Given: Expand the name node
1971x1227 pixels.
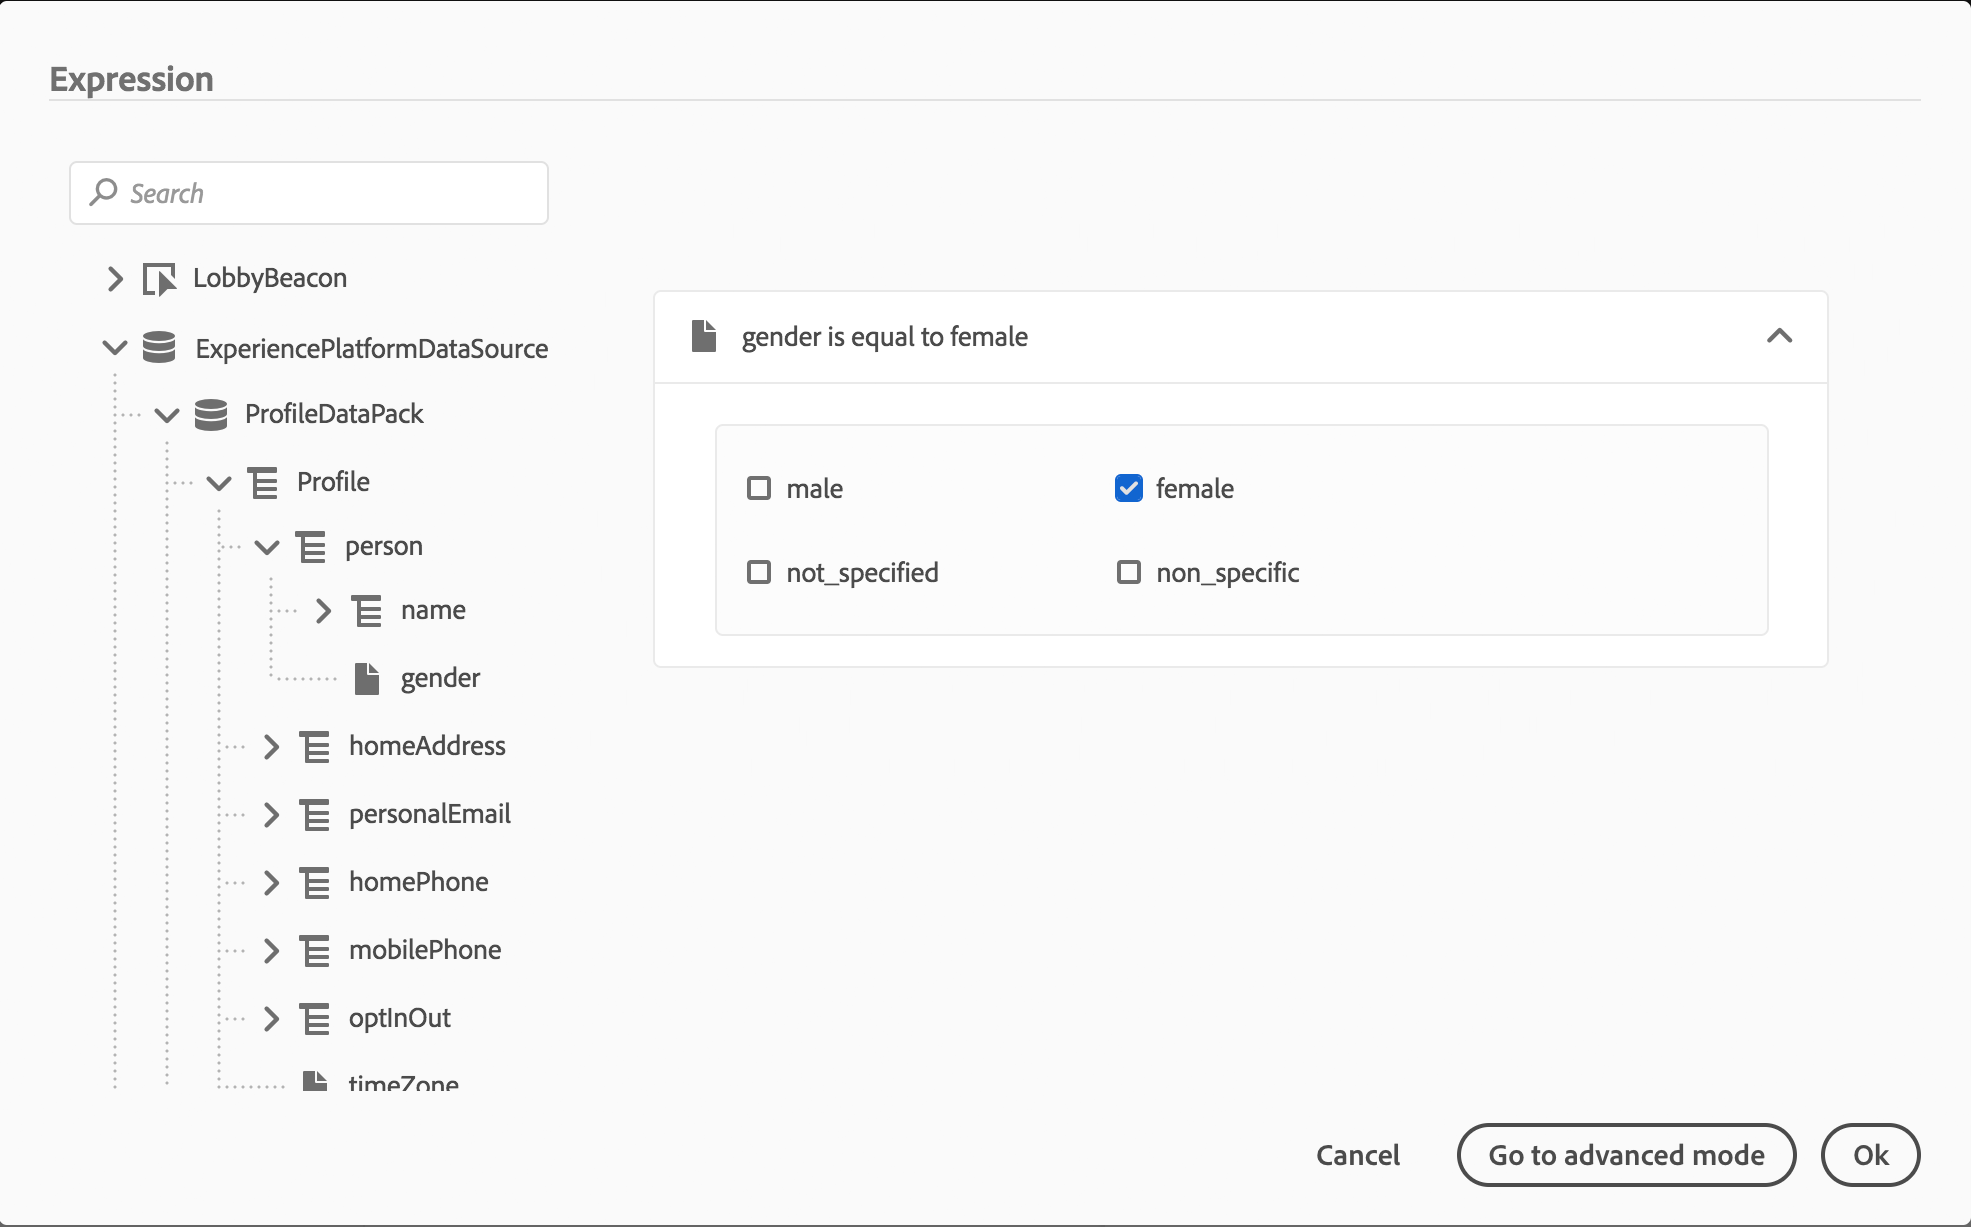Looking at the screenshot, I should pyautogui.click(x=323, y=611).
